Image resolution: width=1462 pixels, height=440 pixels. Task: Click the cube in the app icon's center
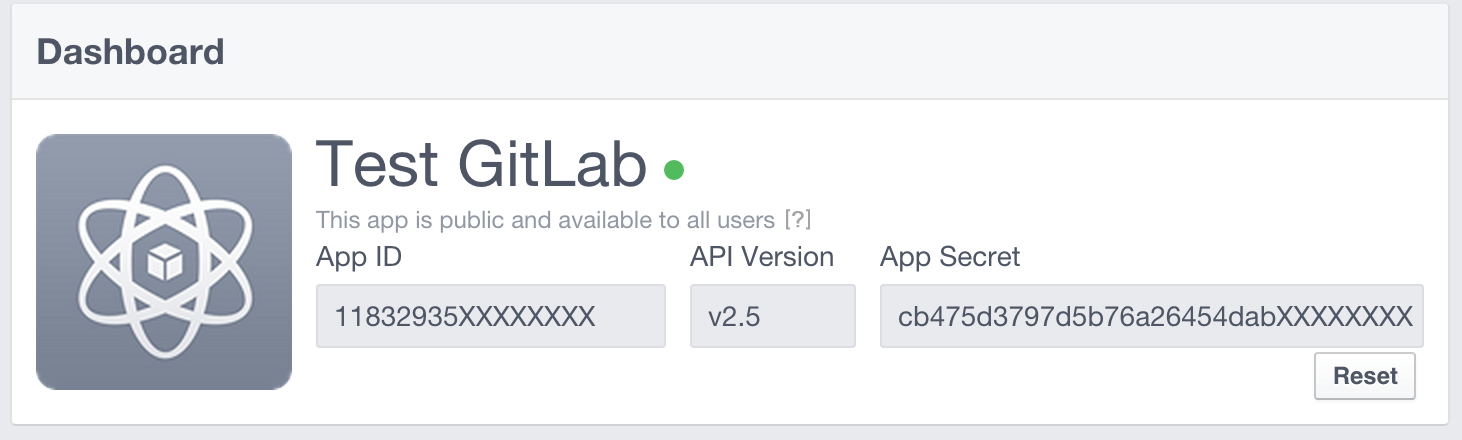click(163, 263)
